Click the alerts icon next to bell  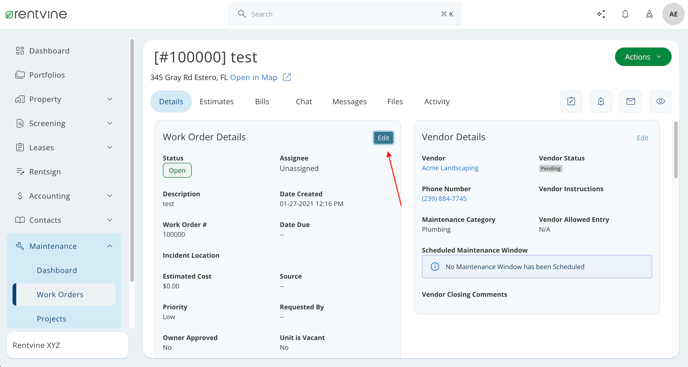coord(649,14)
